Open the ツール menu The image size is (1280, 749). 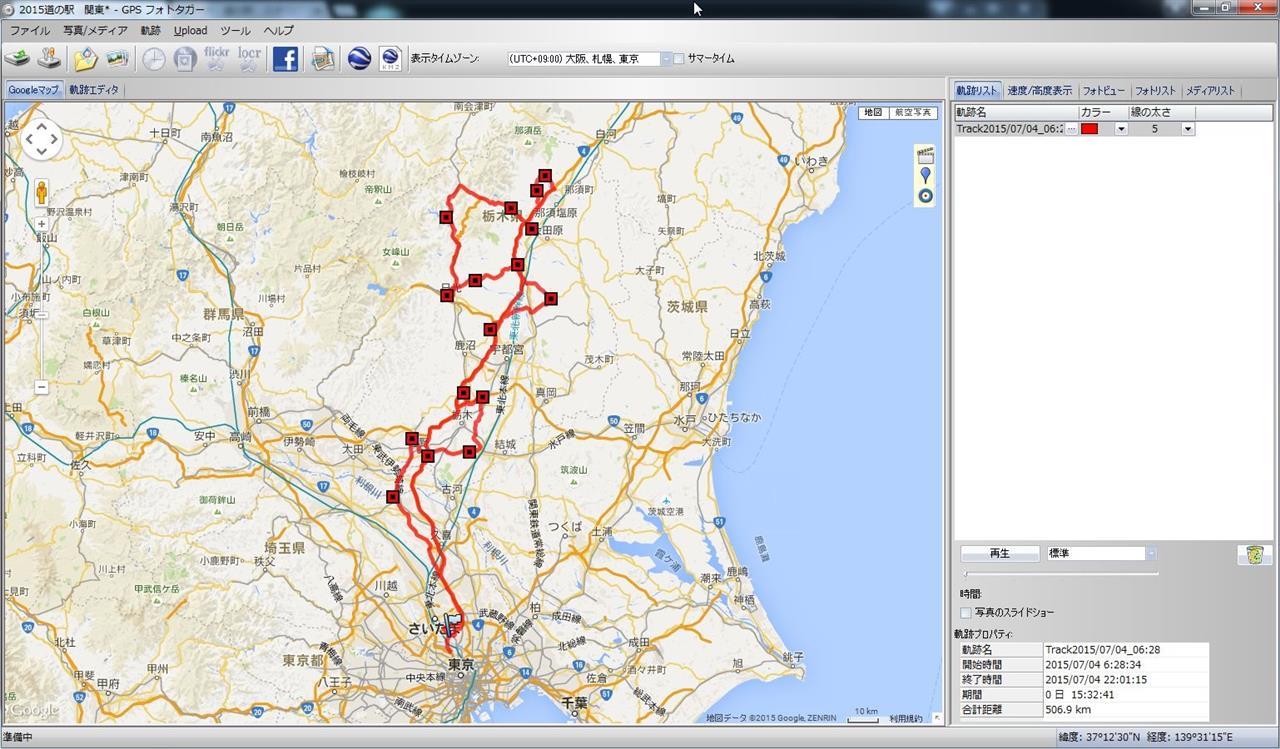(235, 31)
